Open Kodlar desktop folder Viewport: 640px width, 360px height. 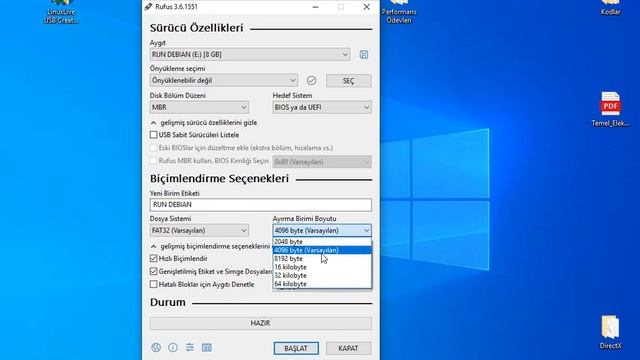(x=610, y=8)
